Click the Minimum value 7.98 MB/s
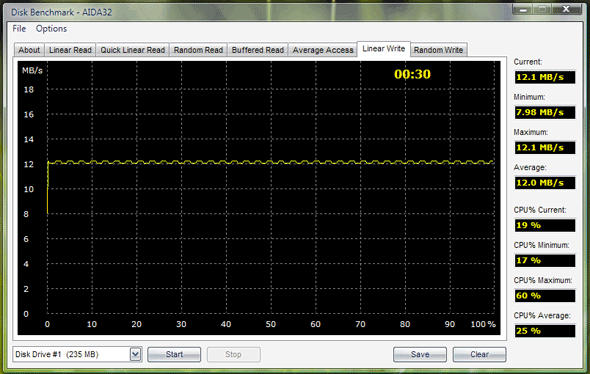The height and width of the screenshot is (374, 590). point(545,112)
